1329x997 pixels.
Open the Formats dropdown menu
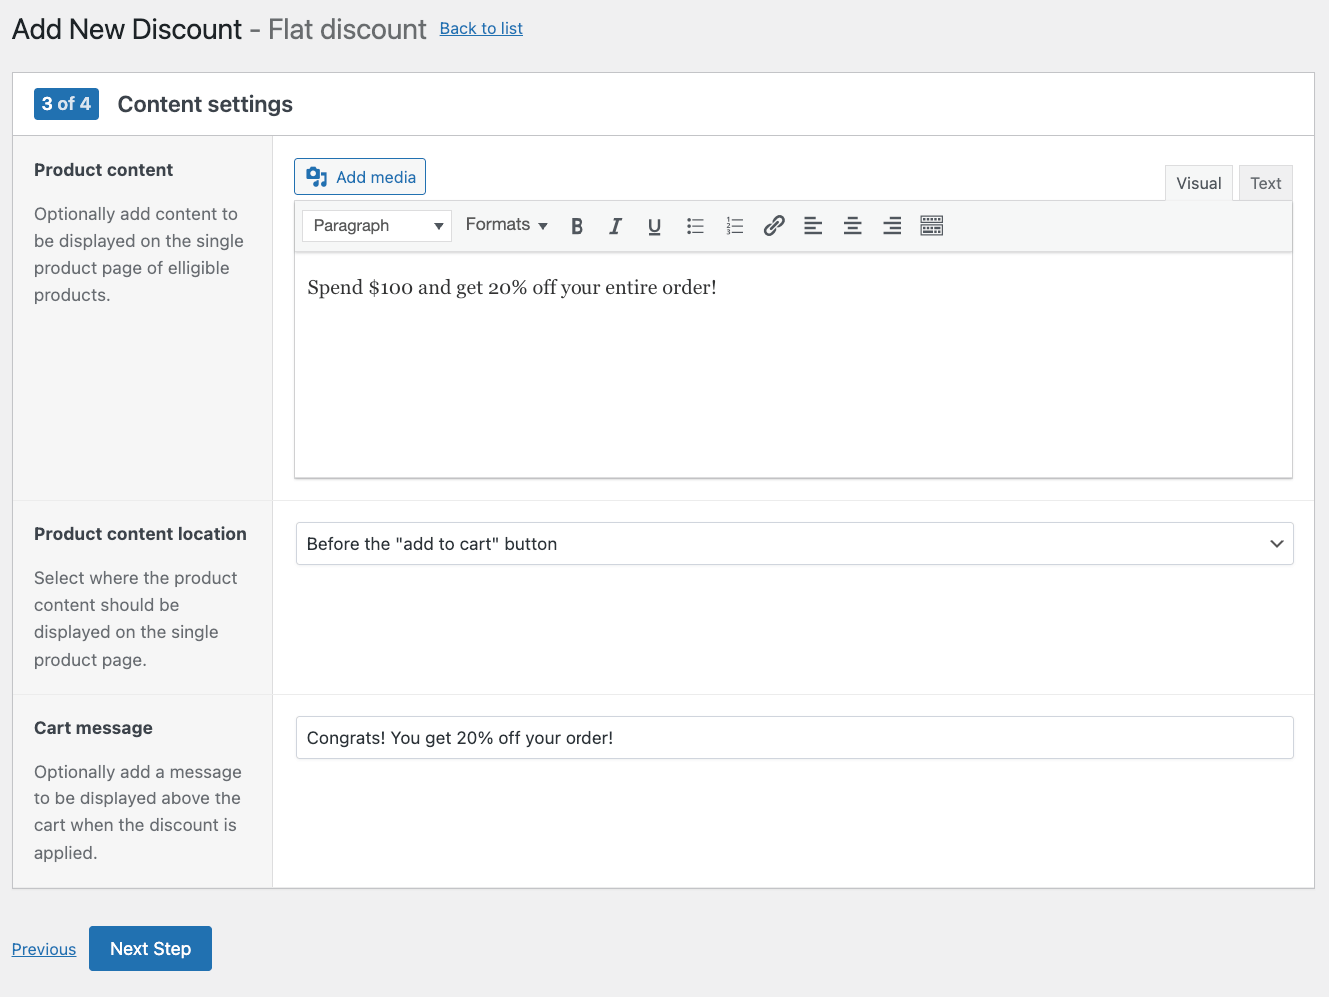coord(506,225)
